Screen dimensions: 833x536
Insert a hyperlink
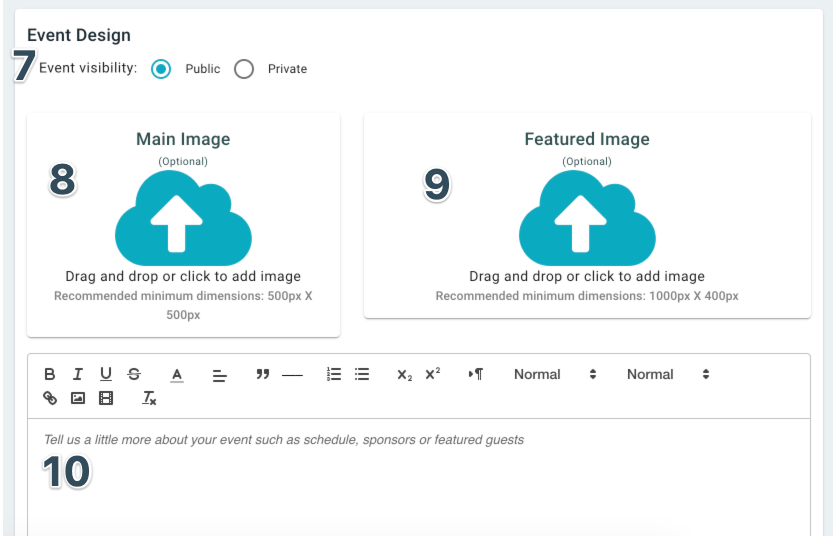[x=50, y=398]
